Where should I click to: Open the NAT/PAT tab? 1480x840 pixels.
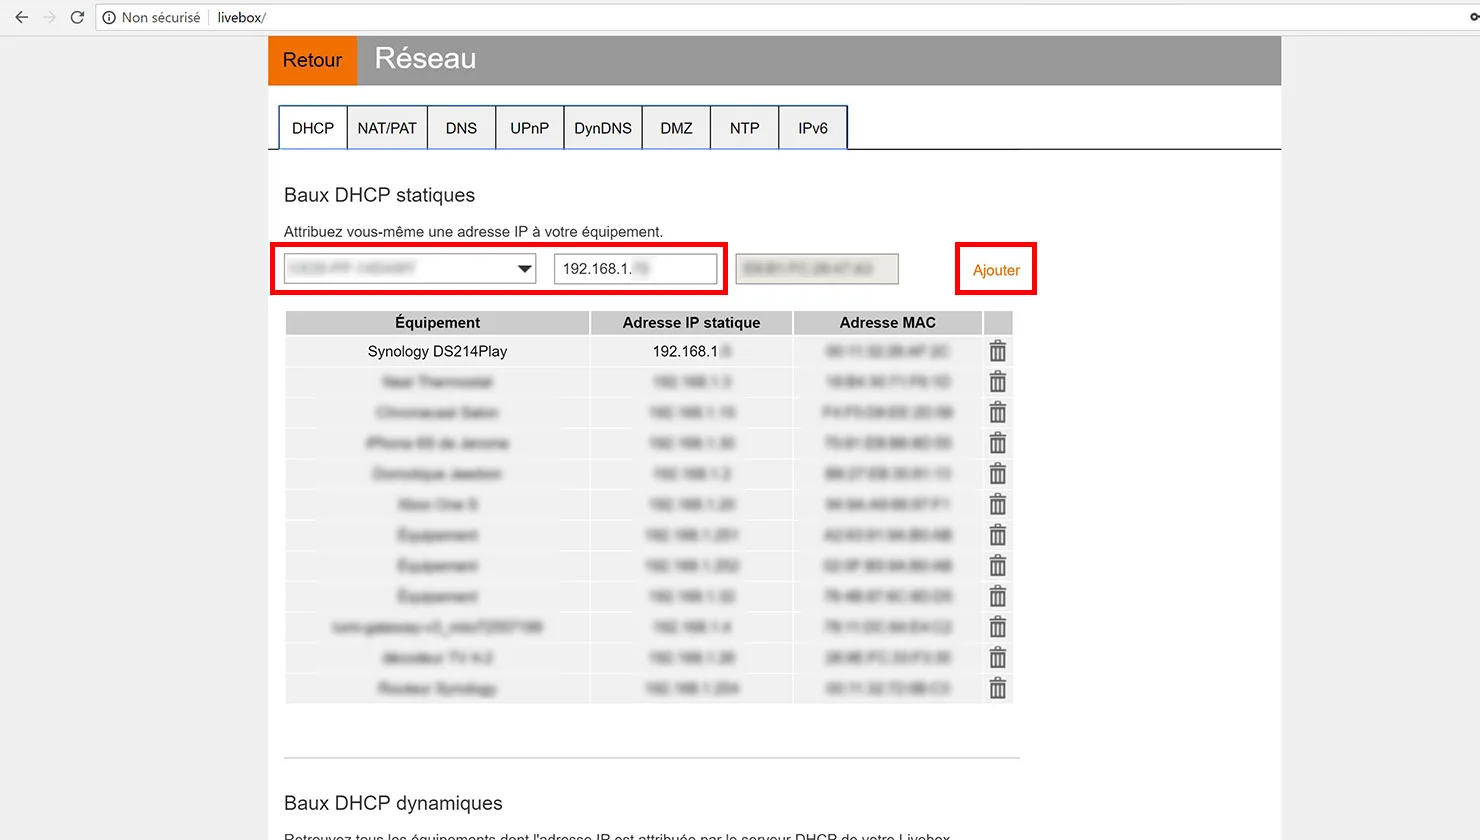point(387,128)
